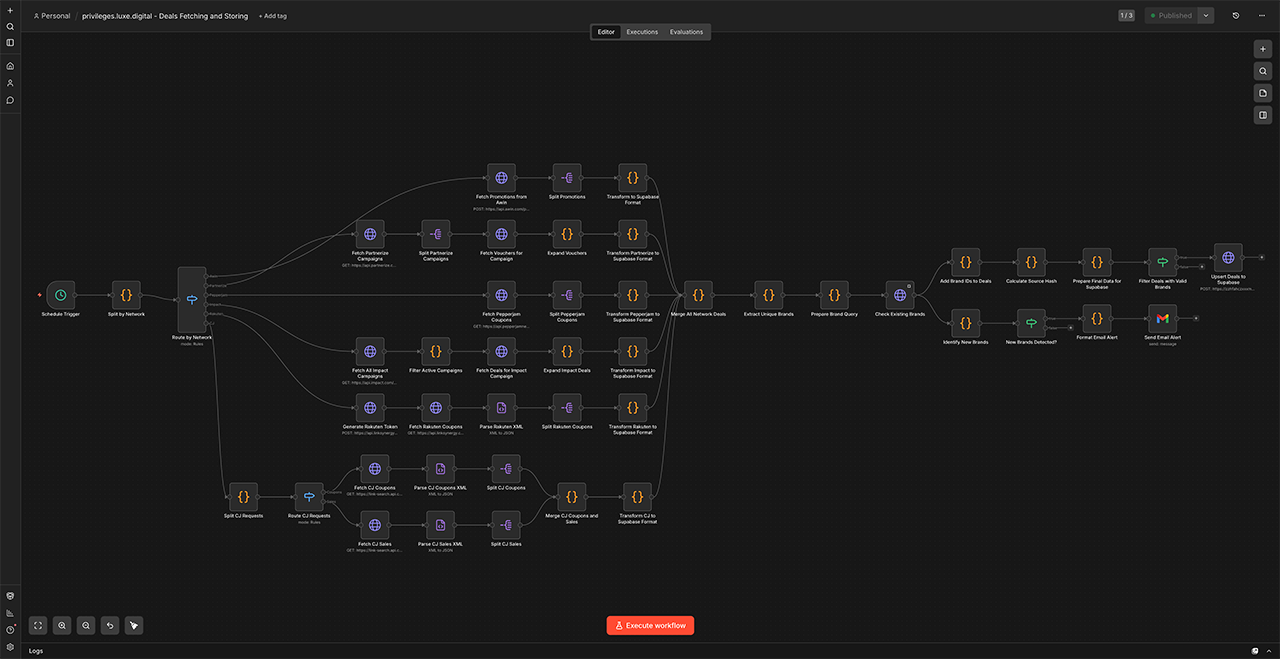The width and height of the screenshot is (1280, 659).
Task: Select the Generate Rakuten Token node
Action: pos(370,408)
